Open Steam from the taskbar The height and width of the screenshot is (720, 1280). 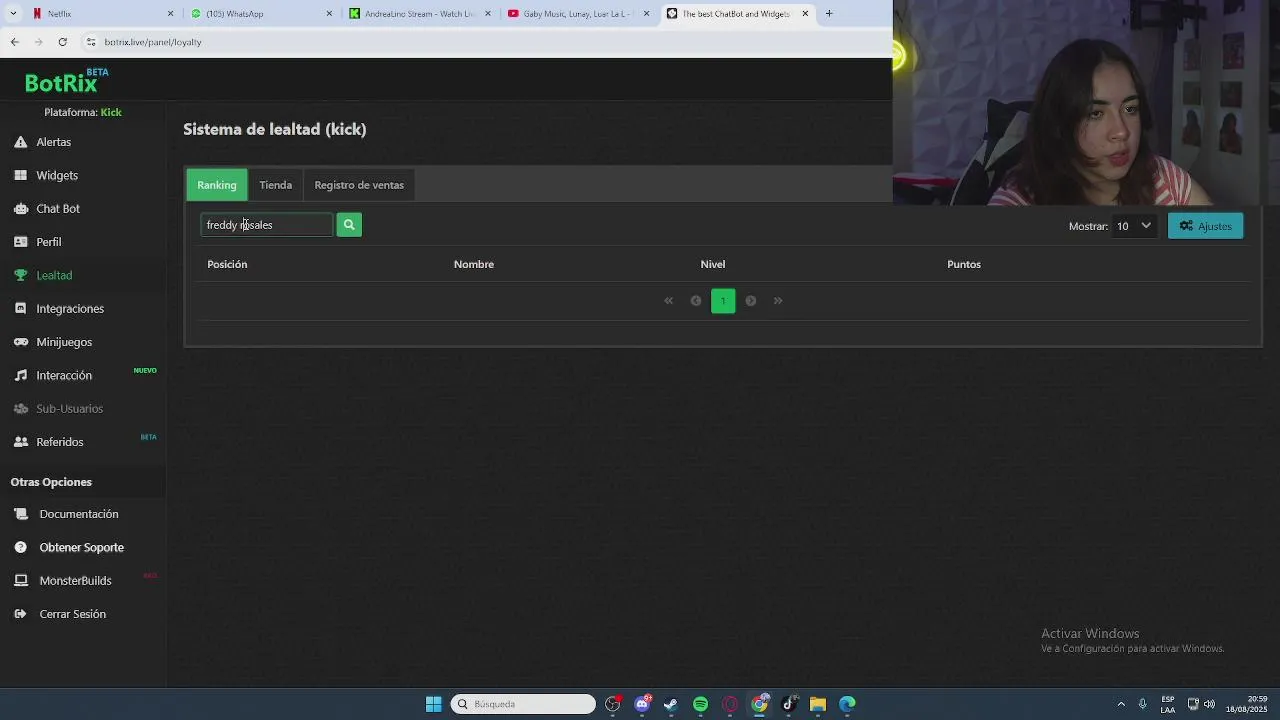pyautogui.click(x=671, y=704)
